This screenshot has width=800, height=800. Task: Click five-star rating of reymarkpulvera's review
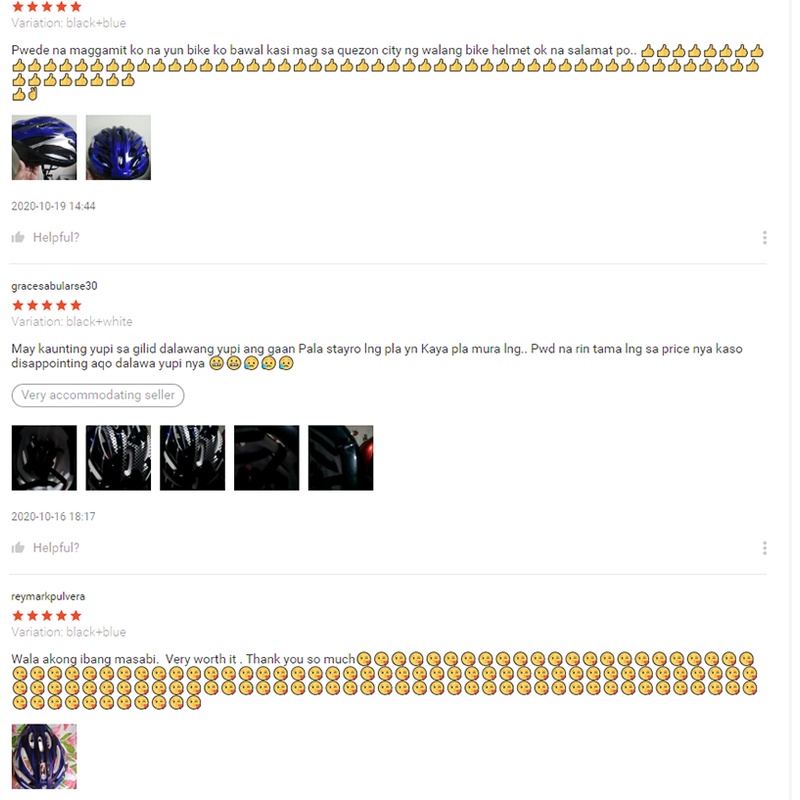tap(47, 616)
